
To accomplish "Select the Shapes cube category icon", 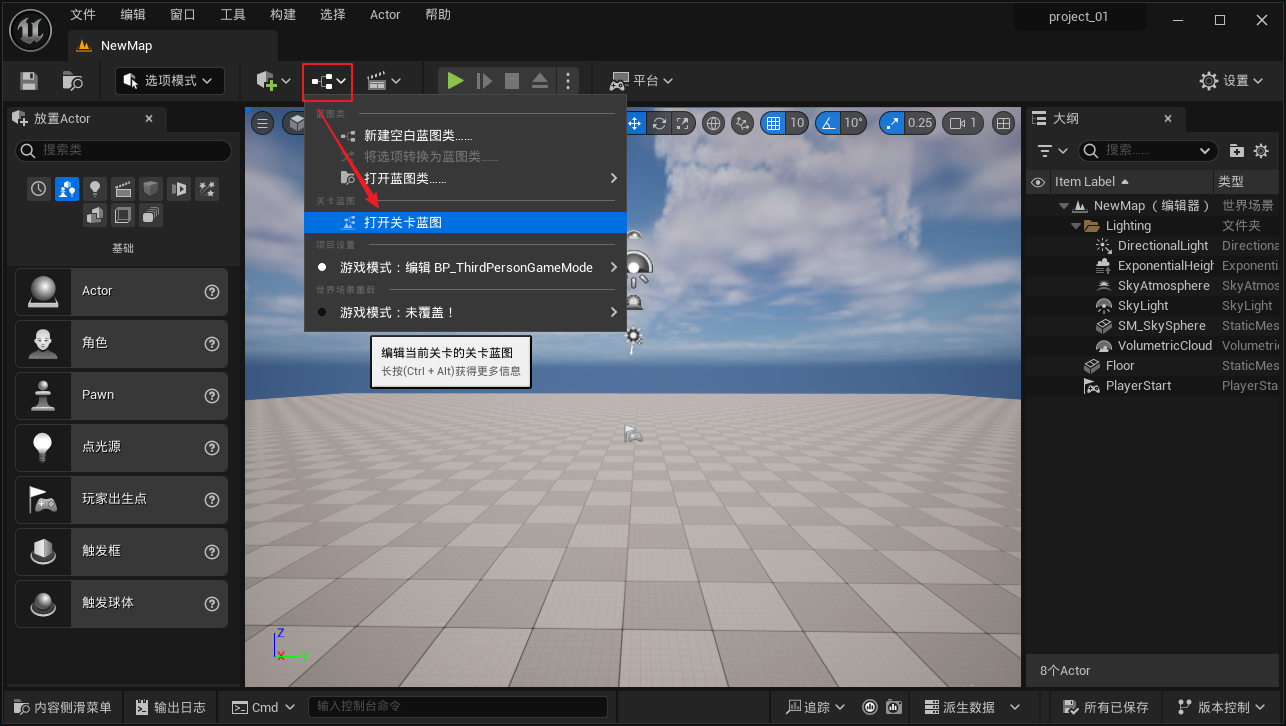I will (x=151, y=188).
